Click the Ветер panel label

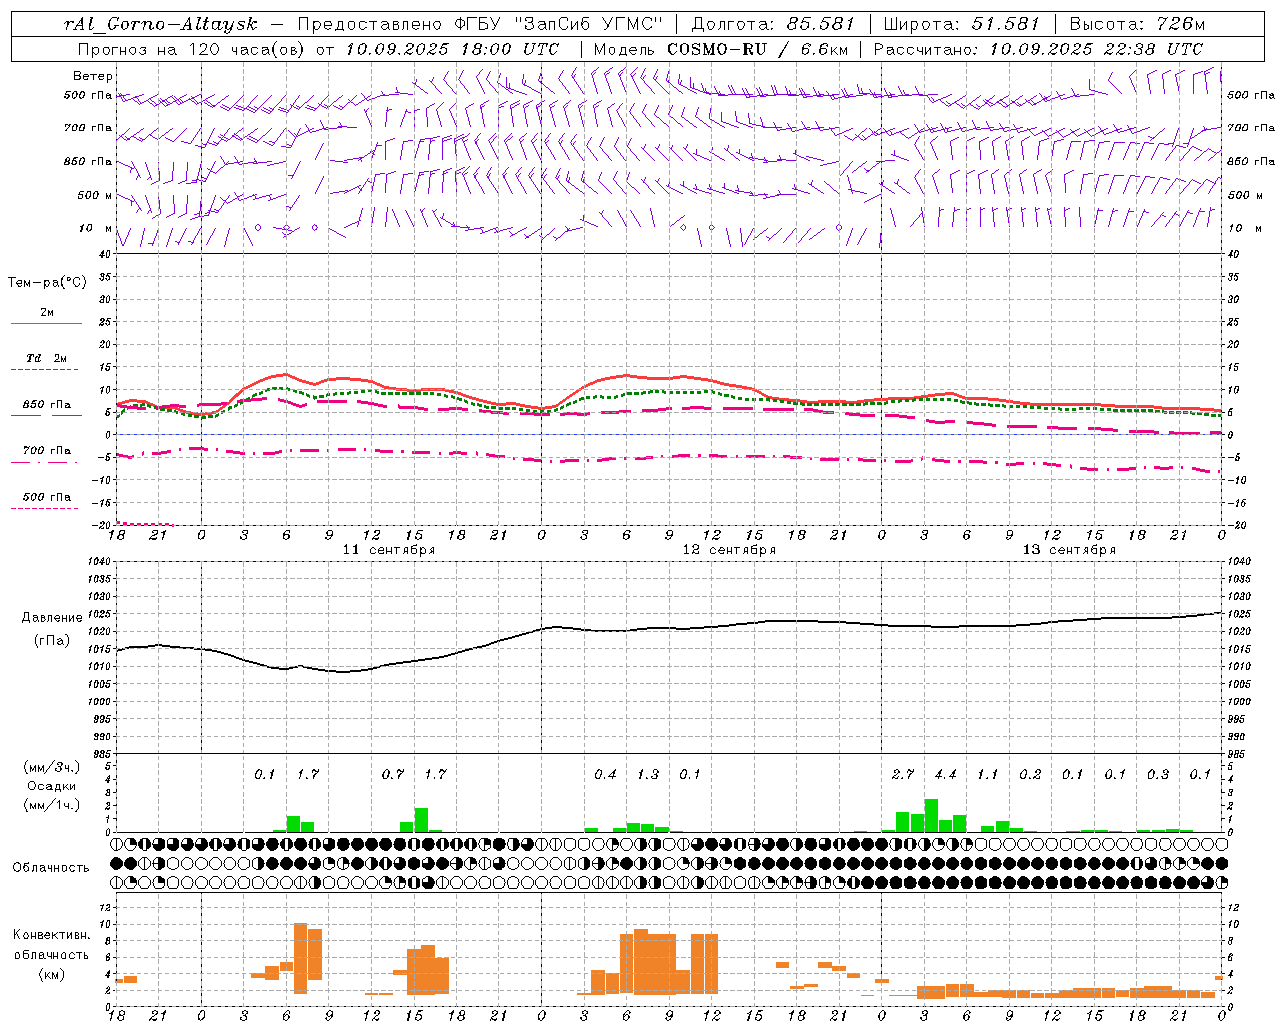tap(93, 76)
